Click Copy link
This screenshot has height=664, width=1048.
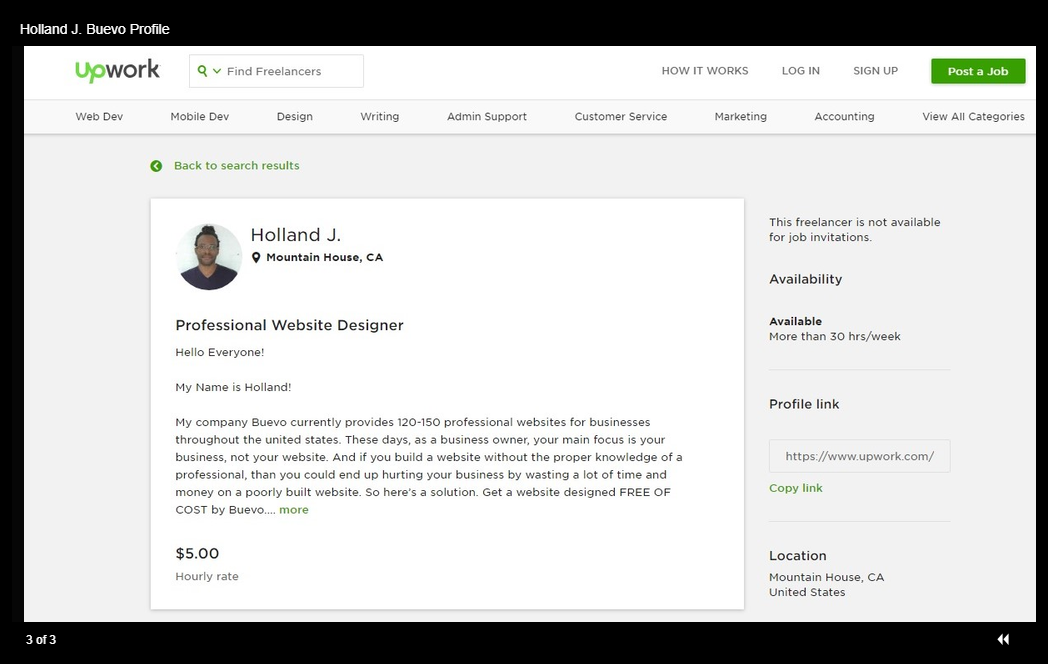(x=795, y=488)
